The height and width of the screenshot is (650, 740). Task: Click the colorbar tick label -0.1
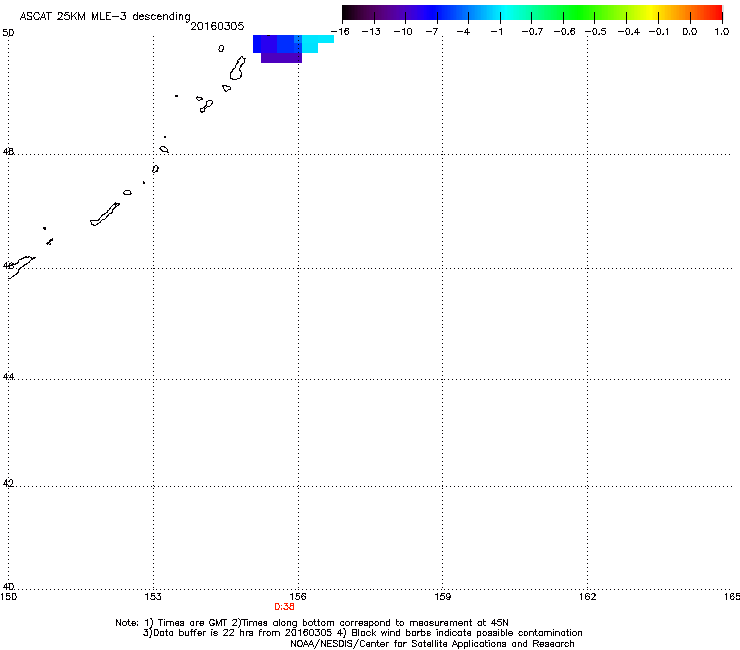pos(659,32)
